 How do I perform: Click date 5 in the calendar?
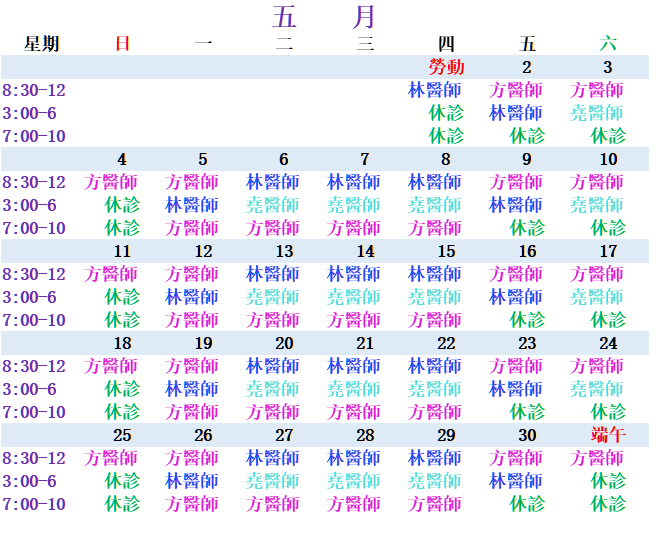tap(203, 159)
